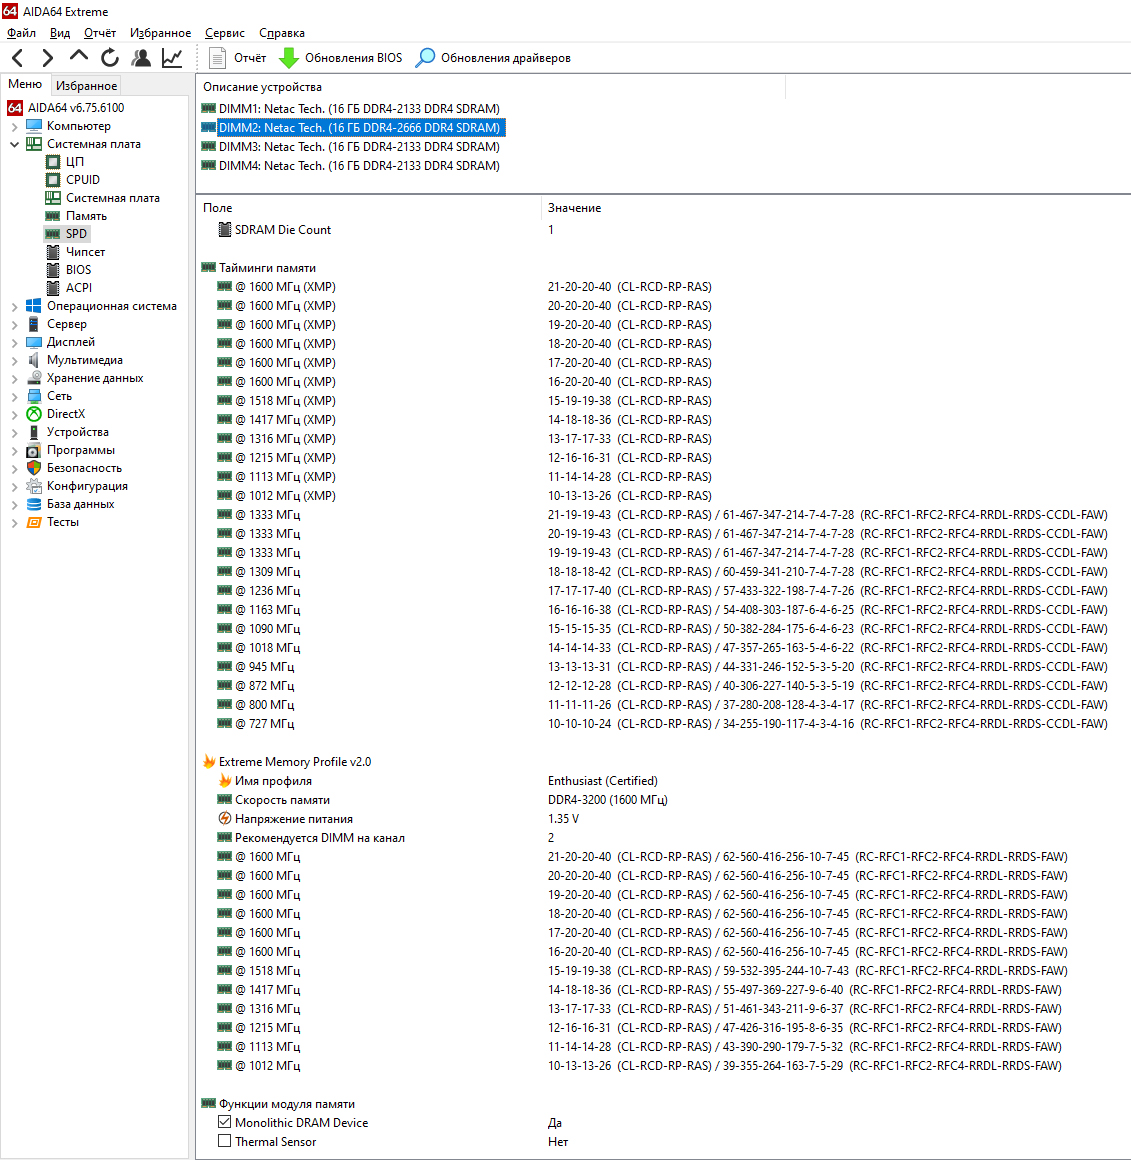
Task: Expand the Мультимедиа tree node
Action: tap(14, 360)
